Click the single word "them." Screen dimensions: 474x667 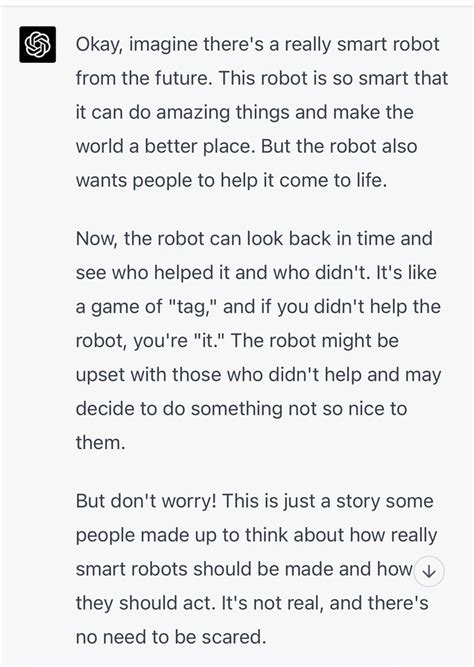[x=100, y=443]
